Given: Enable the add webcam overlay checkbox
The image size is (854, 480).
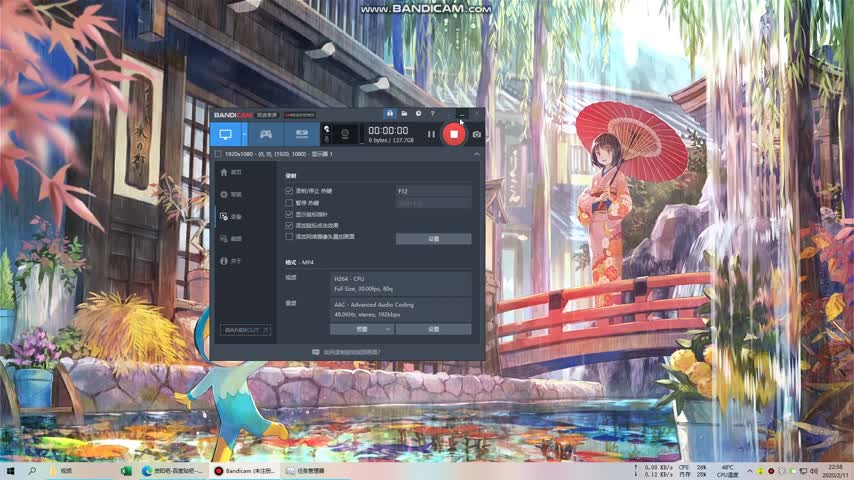Looking at the screenshot, I should tap(289, 236).
